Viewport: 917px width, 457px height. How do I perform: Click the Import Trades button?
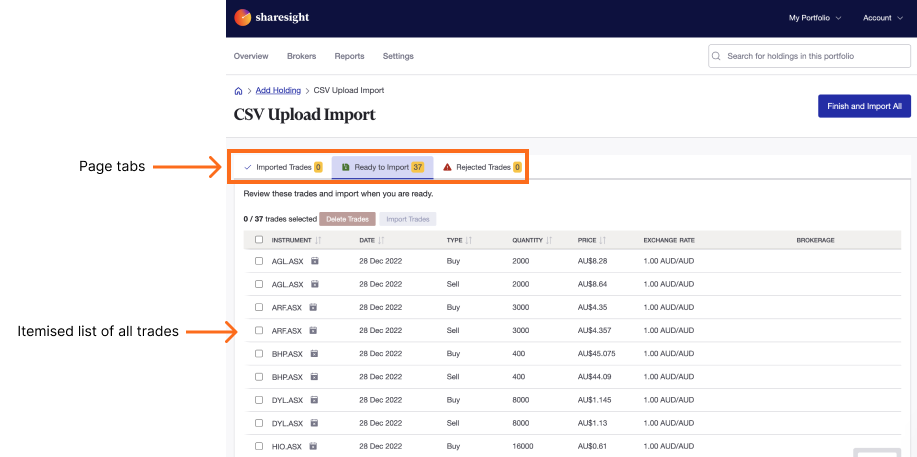(408, 219)
